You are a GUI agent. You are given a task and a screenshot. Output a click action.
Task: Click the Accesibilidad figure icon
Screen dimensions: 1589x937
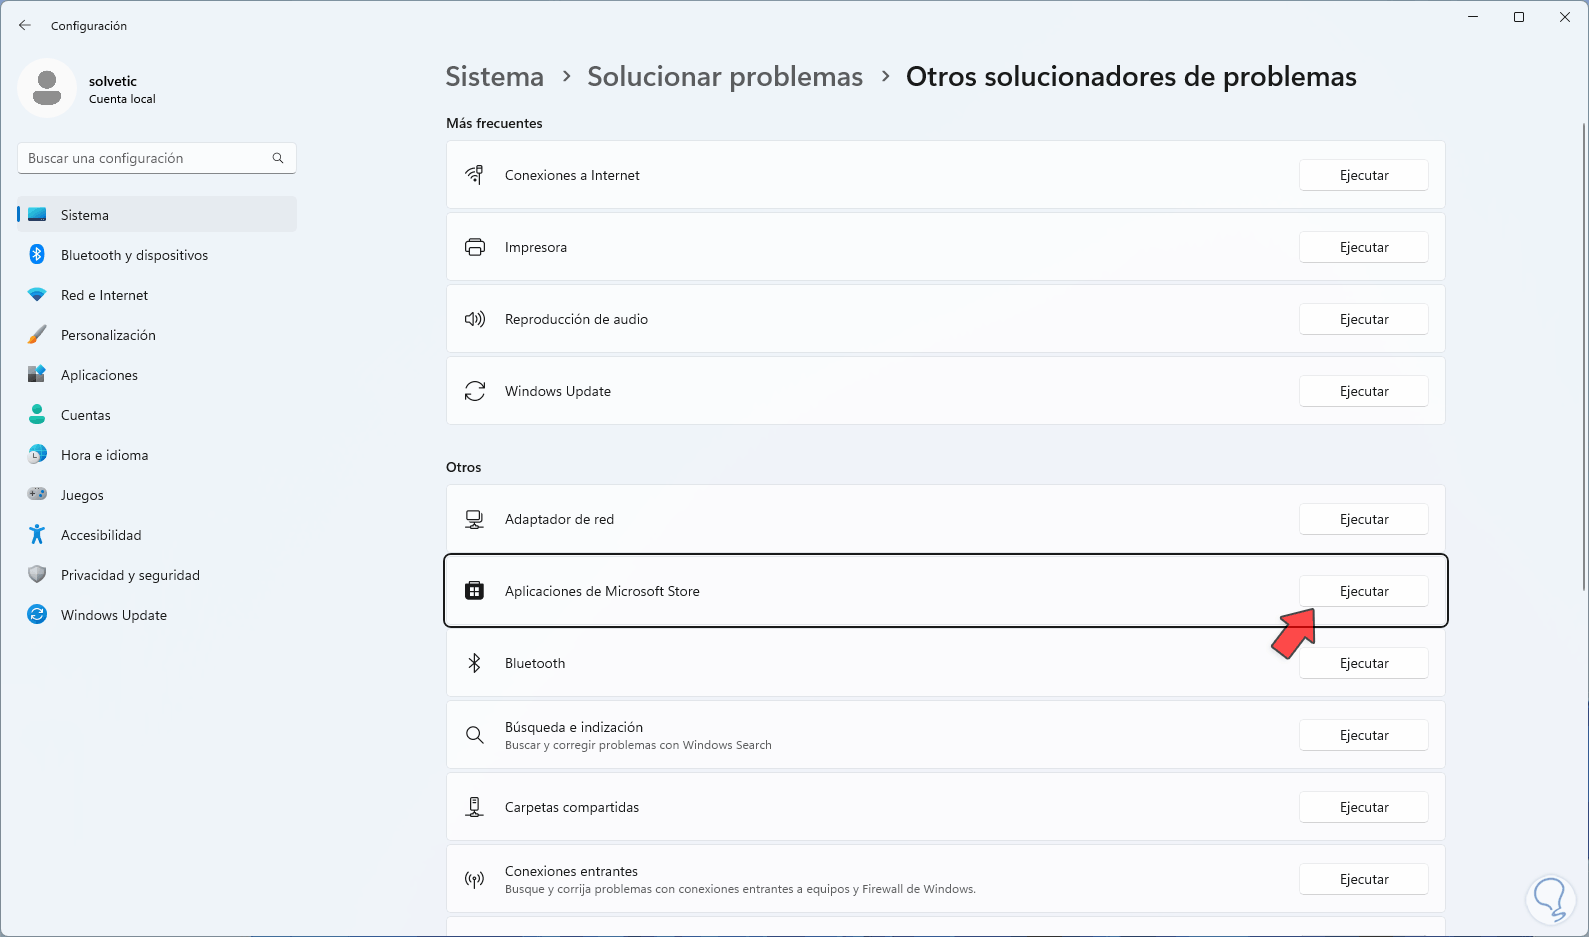point(37,535)
